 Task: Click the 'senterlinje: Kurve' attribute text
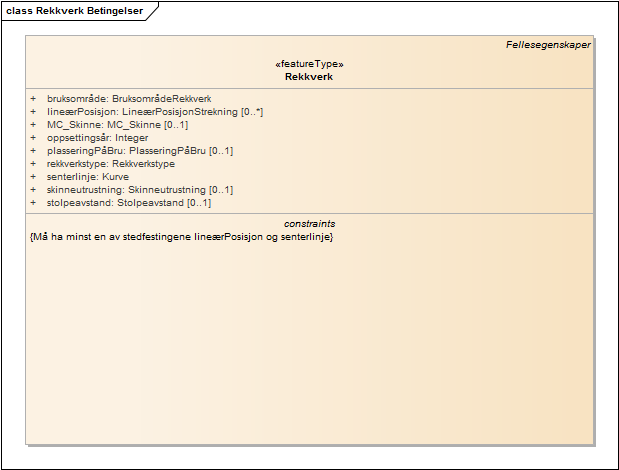[x=88, y=177]
